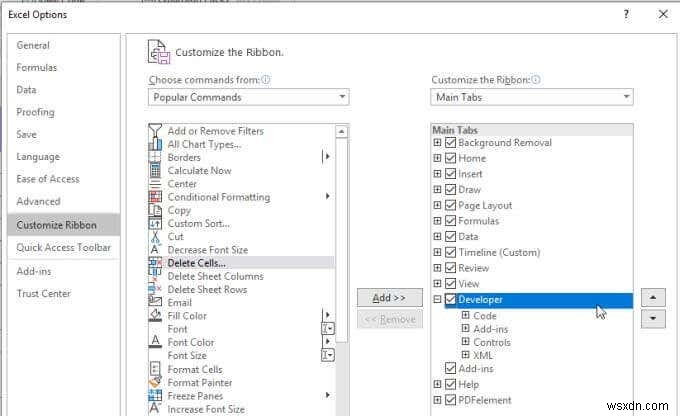Expand the XML group

point(465,355)
